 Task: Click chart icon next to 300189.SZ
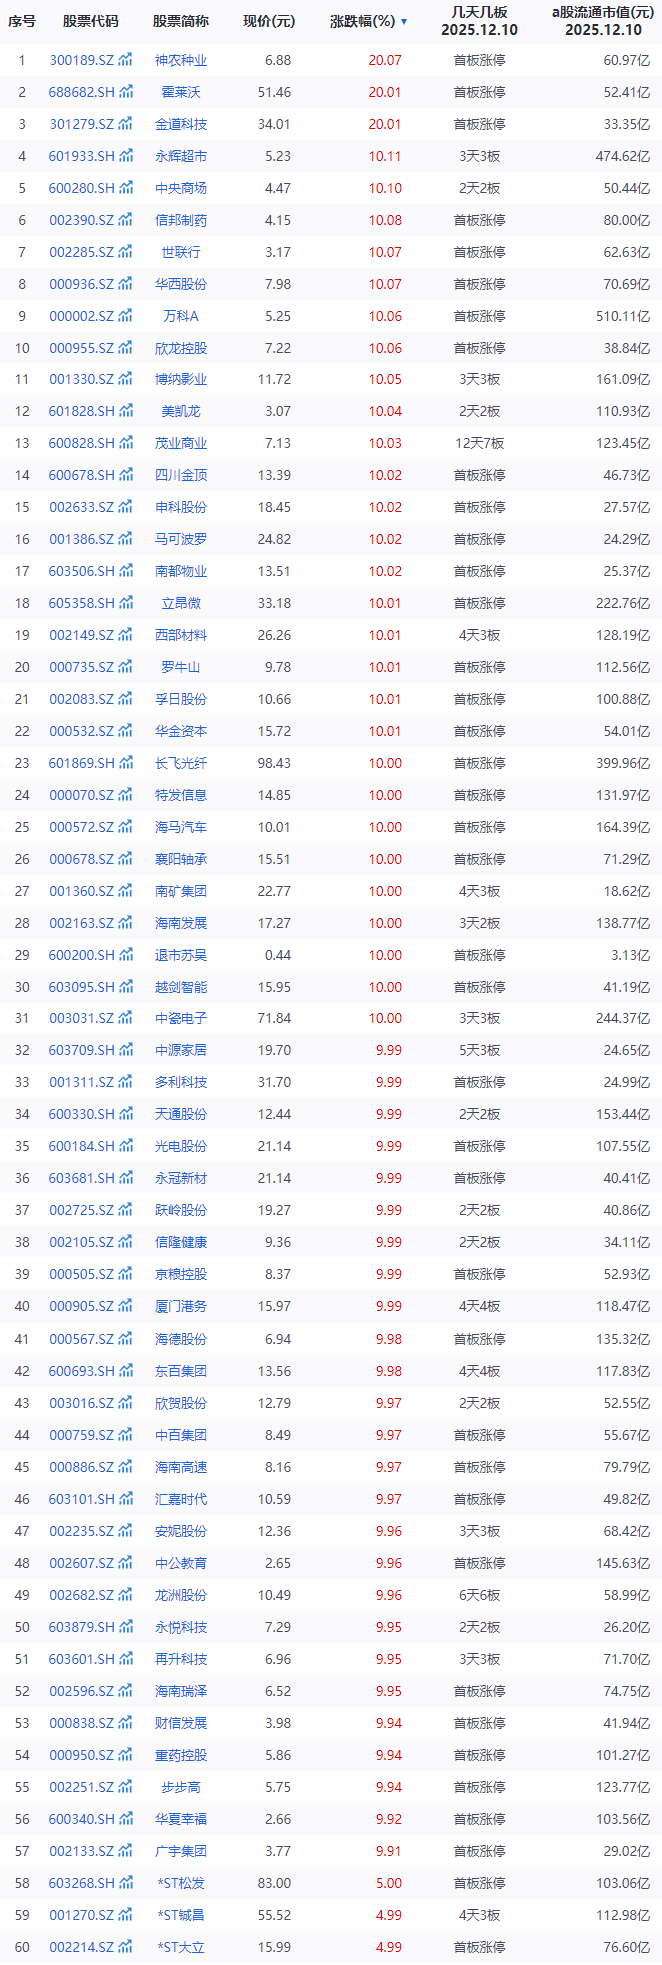(126, 60)
